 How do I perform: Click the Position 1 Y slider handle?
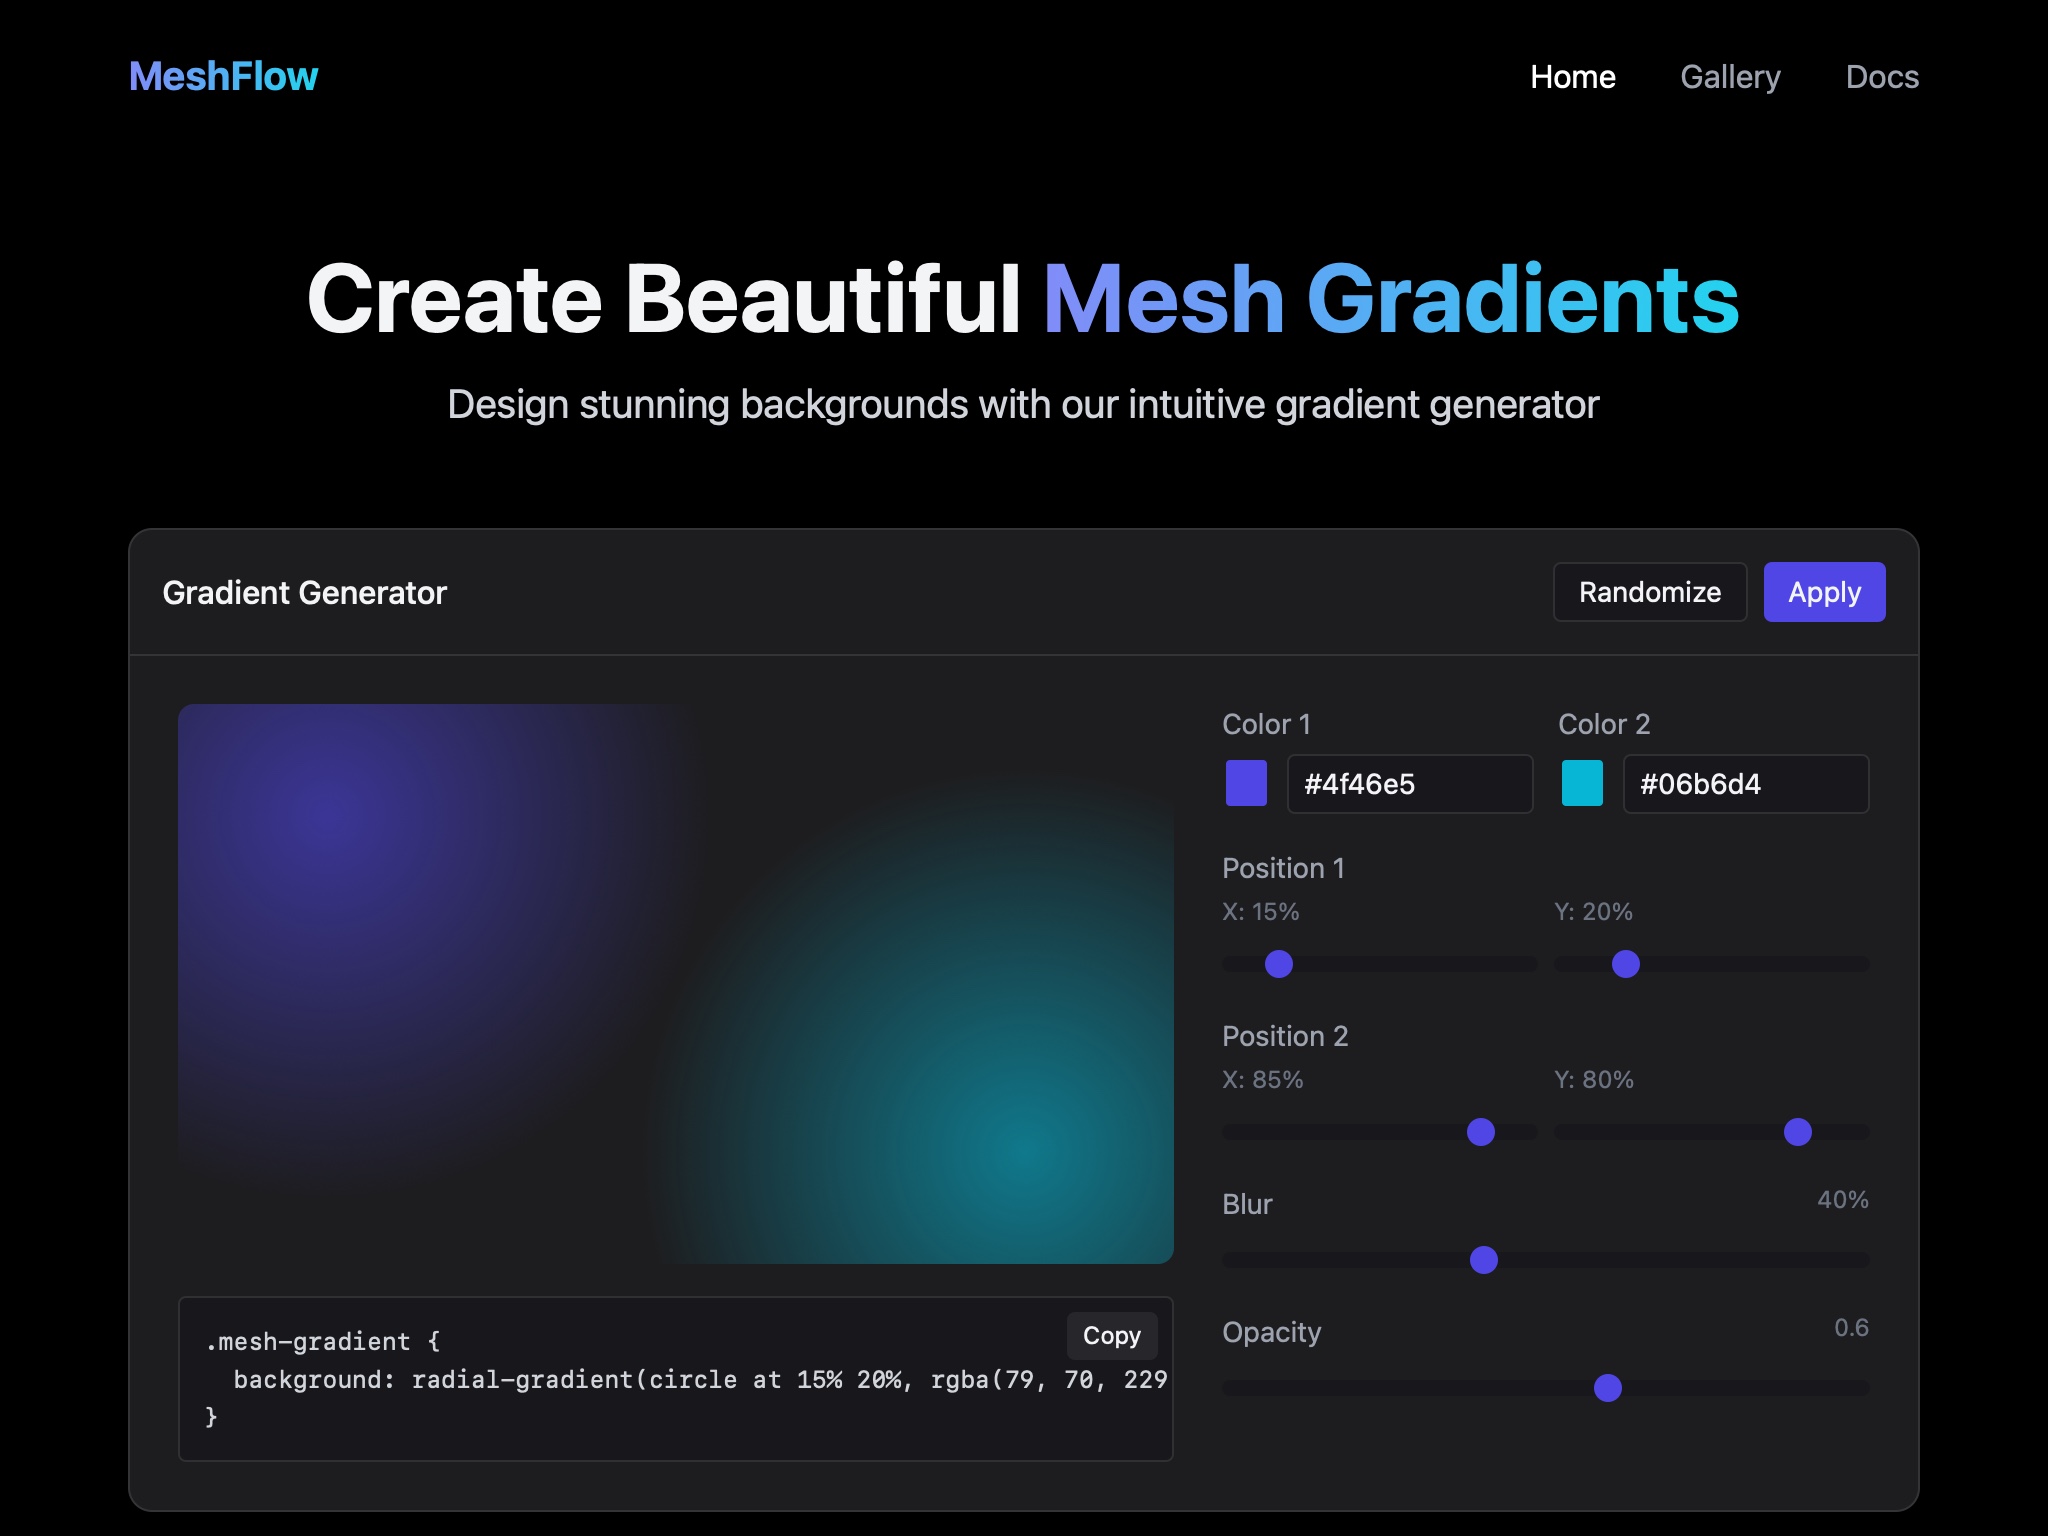pyautogui.click(x=1627, y=964)
